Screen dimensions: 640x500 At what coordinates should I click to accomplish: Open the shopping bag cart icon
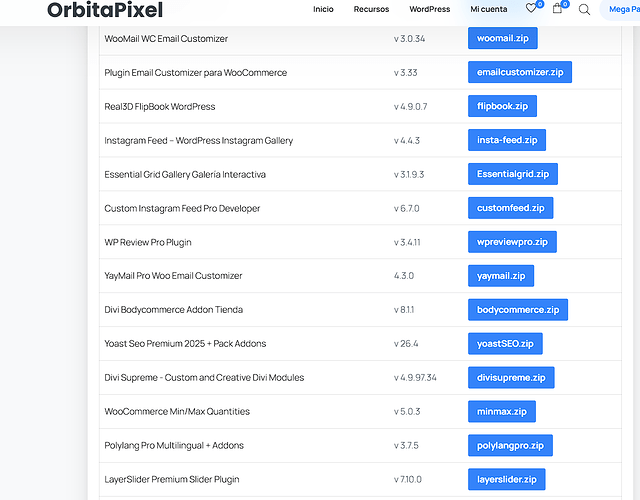click(x=557, y=9)
